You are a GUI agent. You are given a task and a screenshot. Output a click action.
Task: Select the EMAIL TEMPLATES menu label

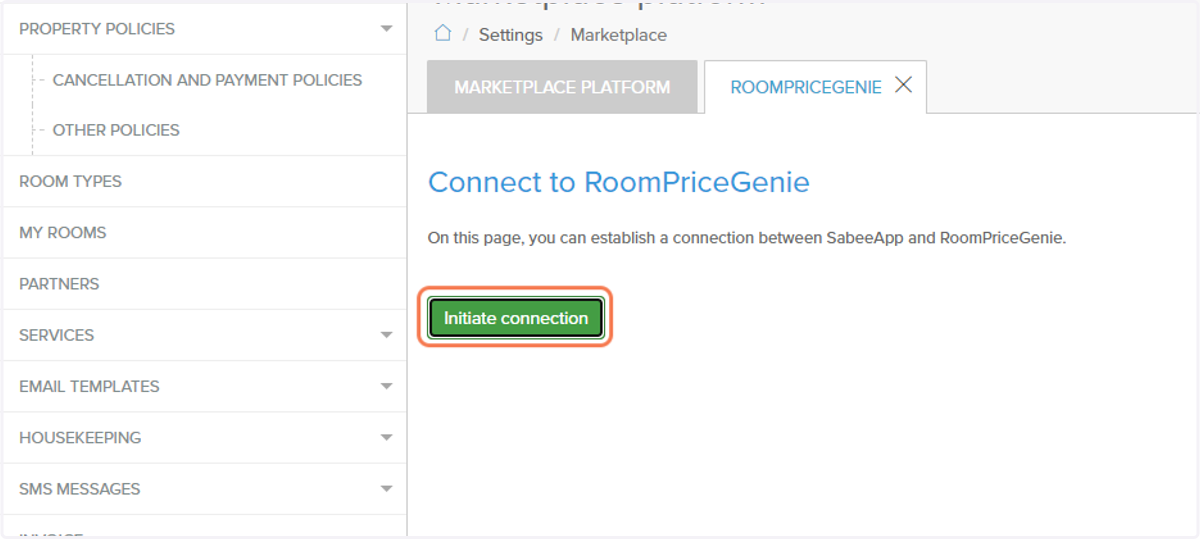tap(89, 386)
